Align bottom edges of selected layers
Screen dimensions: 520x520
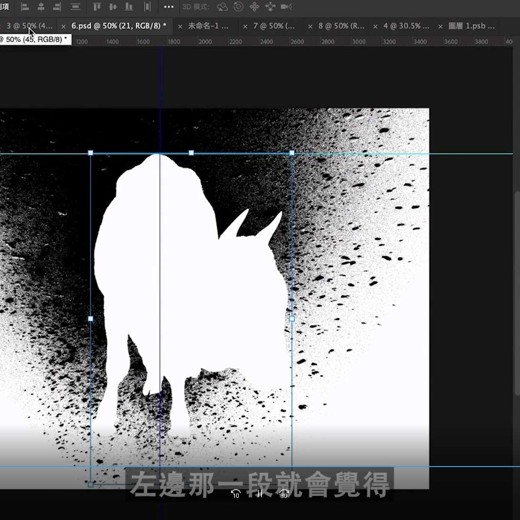[129, 7]
